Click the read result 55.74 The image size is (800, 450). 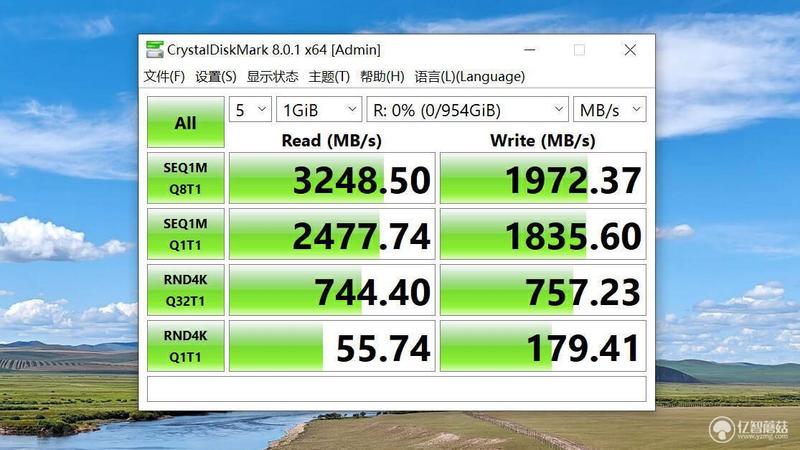click(x=332, y=346)
